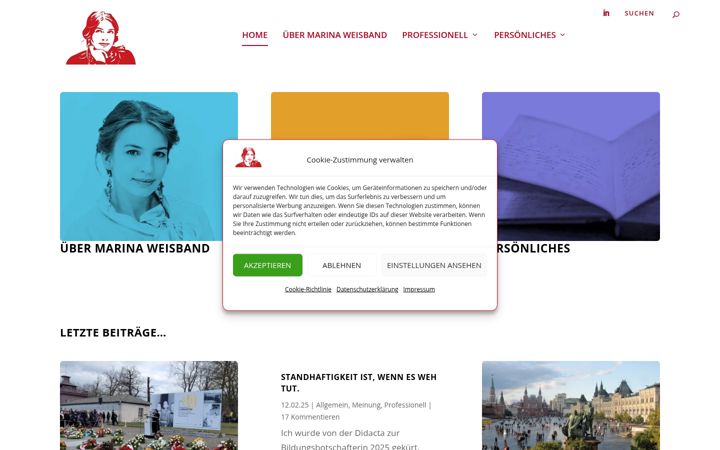
Task: Open the LinkedIn profile icon
Action: point(606,13)
